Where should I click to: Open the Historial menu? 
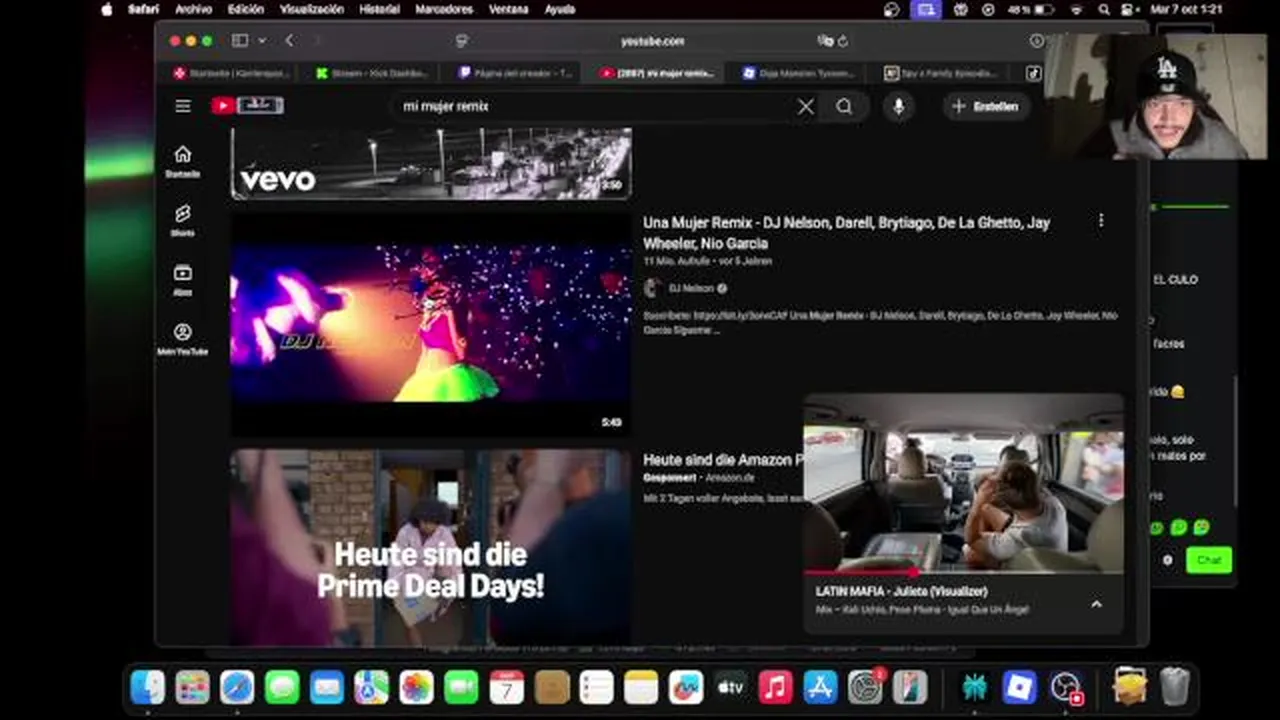coord(379,9)
